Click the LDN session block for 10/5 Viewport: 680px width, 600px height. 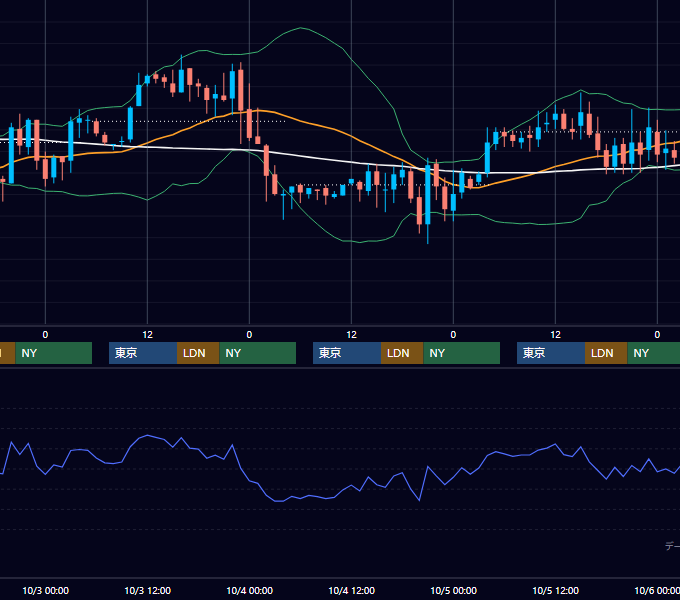pyautogui.click(x=606, y=353)
